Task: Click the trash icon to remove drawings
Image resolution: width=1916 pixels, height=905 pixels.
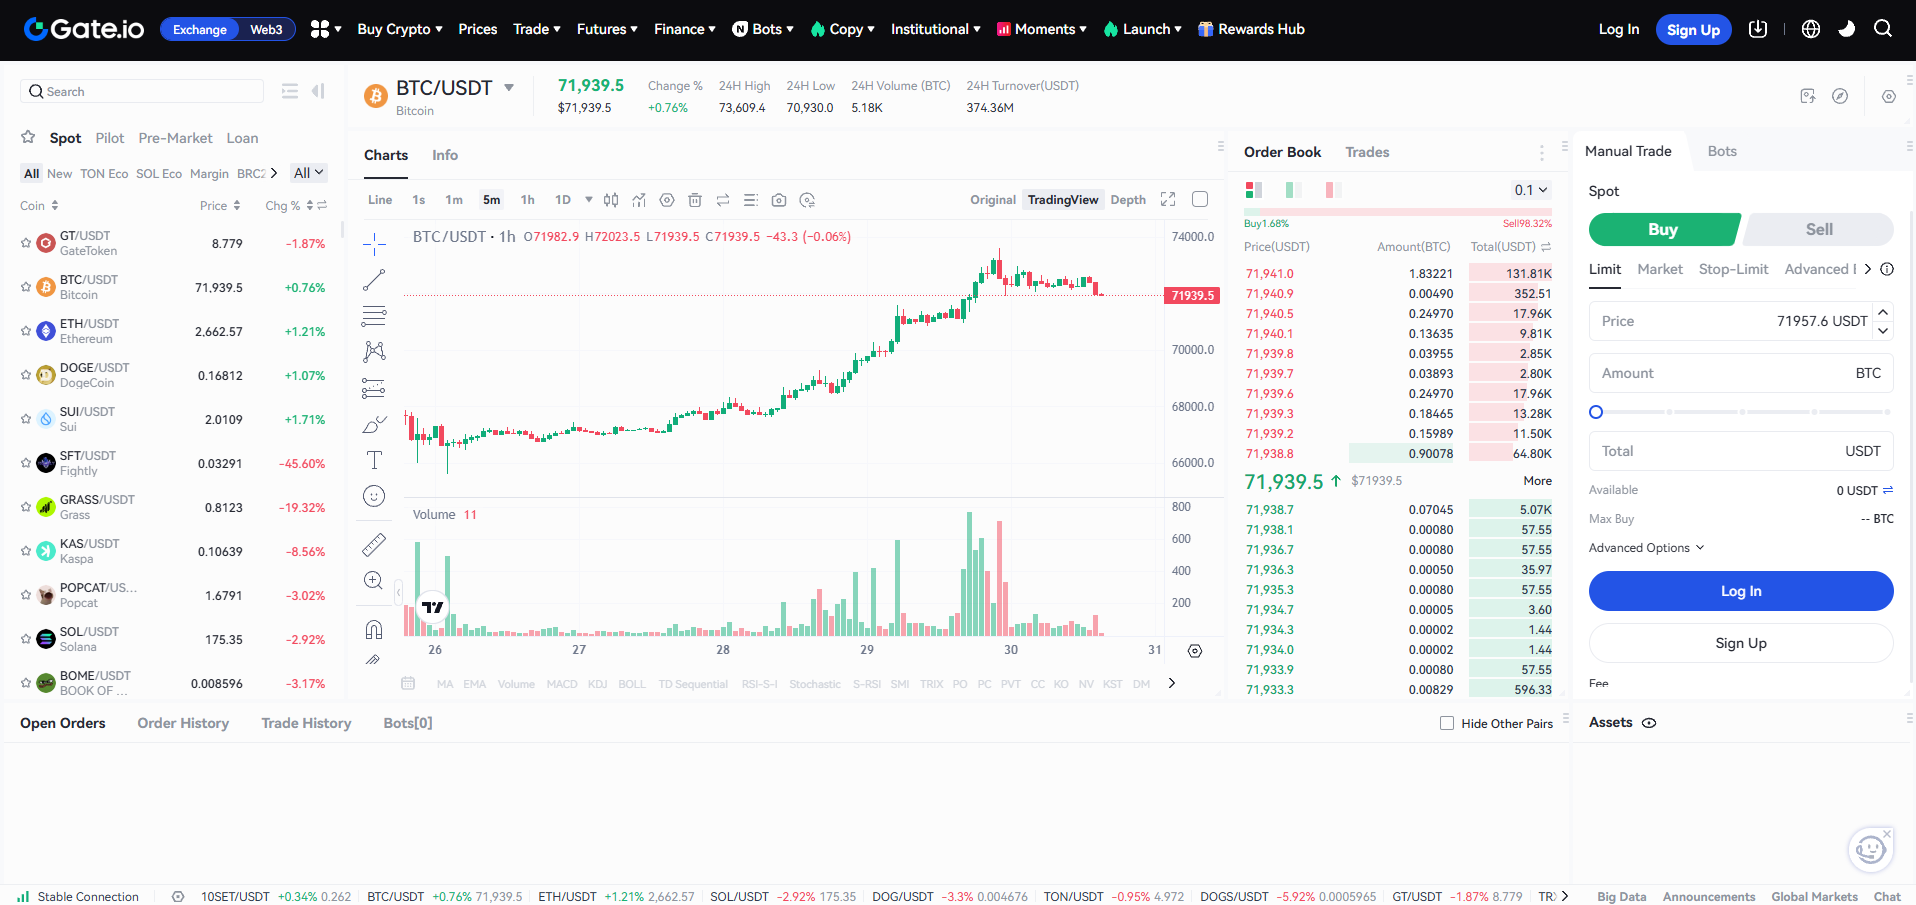Action: tap(695, 200)
